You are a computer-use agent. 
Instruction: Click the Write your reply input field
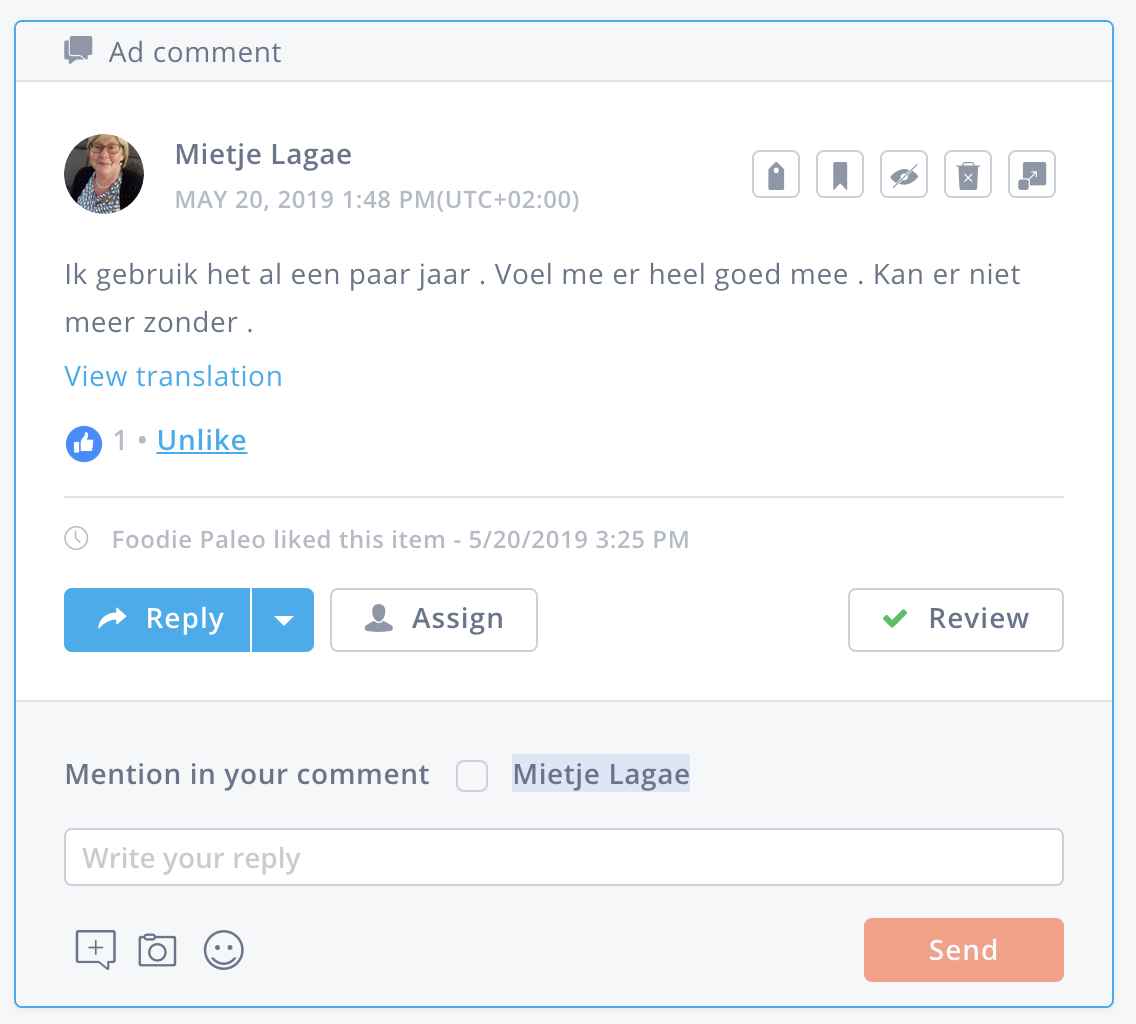[x=564, y=857]
